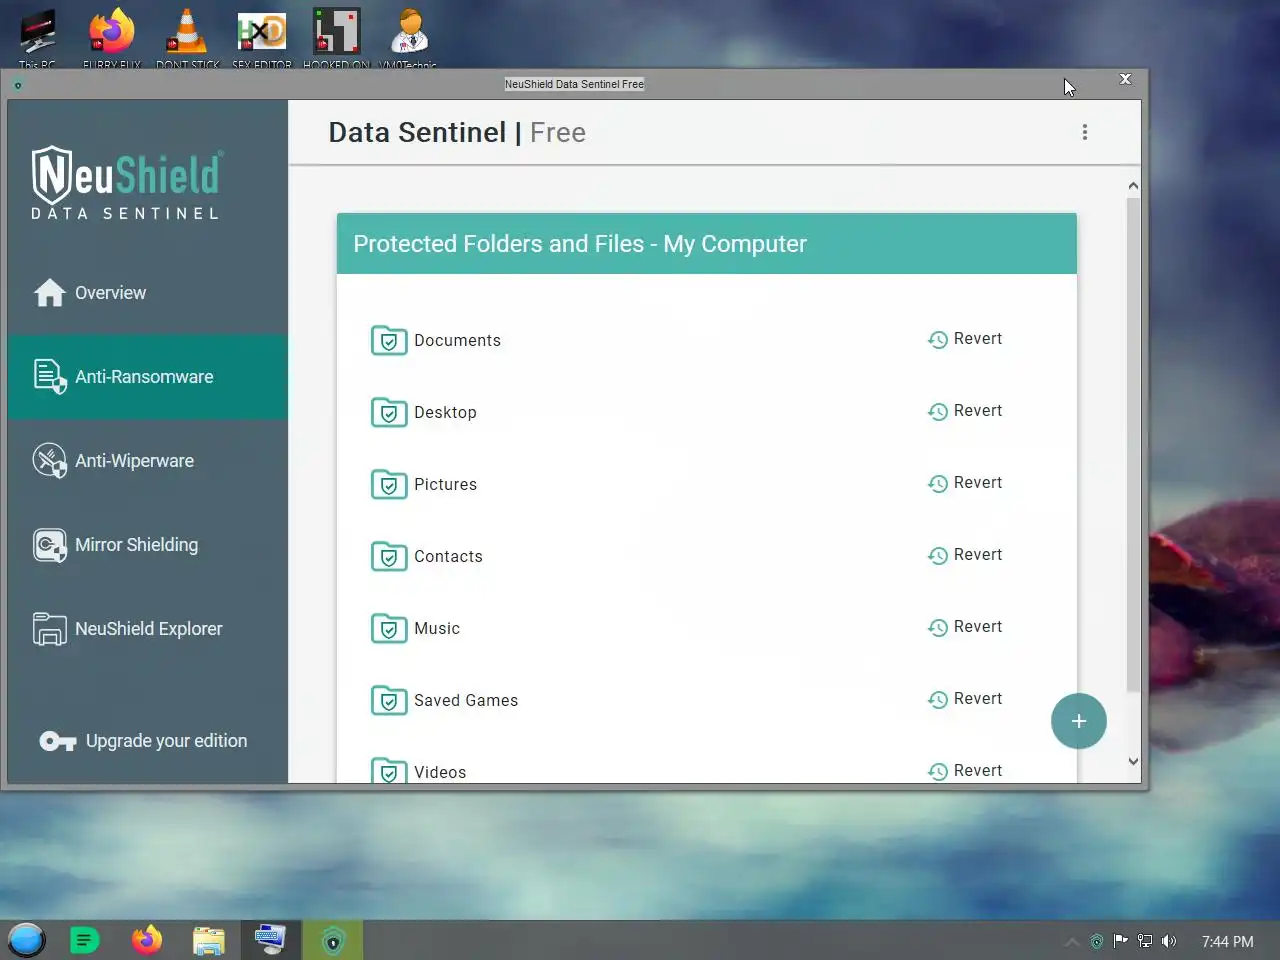This screenshot has height=960, width=1280.
Task: Click the network tray icon
Action: 1145,941
